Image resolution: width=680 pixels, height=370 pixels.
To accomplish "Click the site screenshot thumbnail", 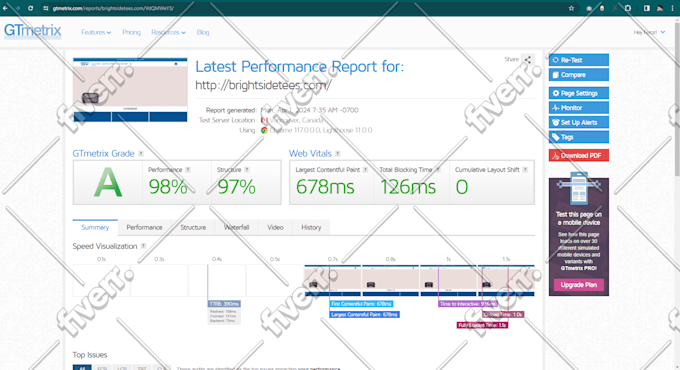I will (130, 89).
